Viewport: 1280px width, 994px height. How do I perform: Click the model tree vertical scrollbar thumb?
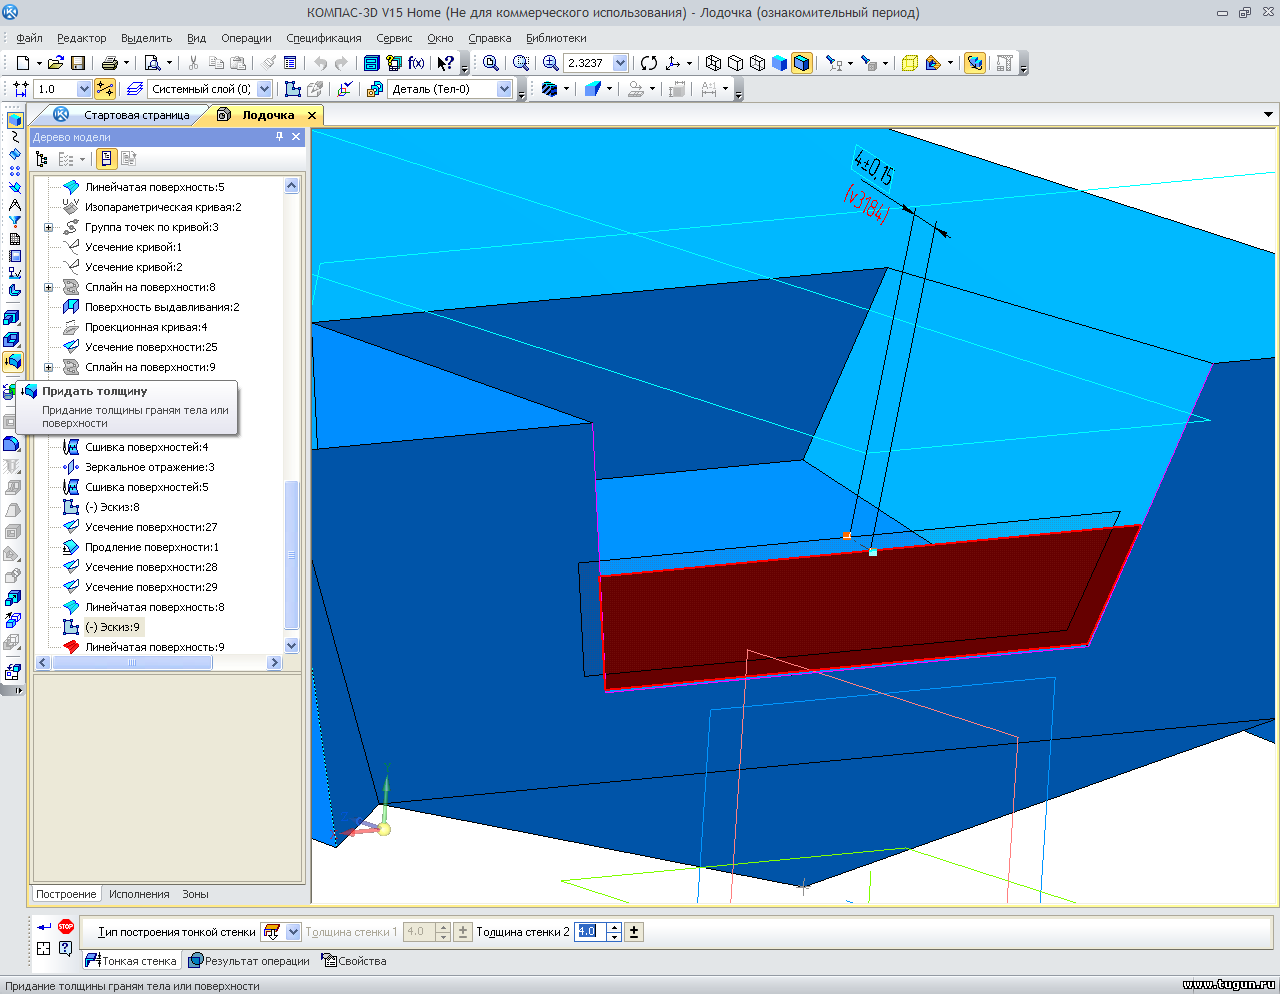coord(292,555)
